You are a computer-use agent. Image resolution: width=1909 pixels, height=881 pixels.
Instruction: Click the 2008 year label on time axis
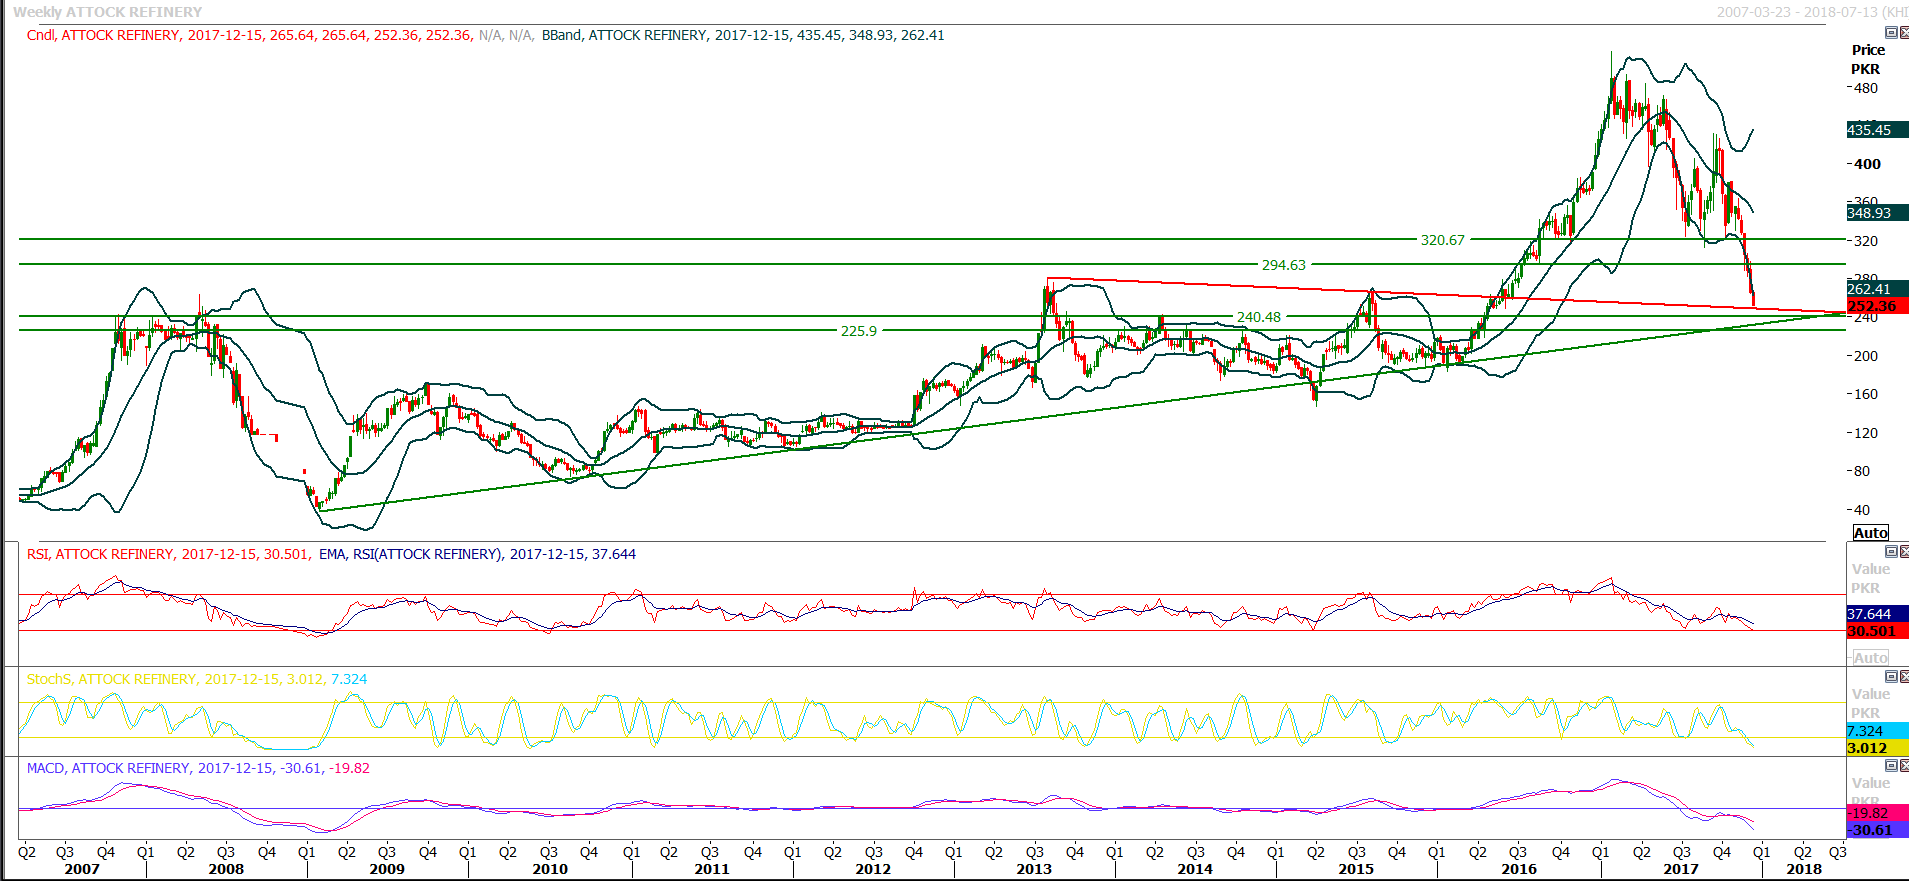pyautogui.click(x=226, y=869)
